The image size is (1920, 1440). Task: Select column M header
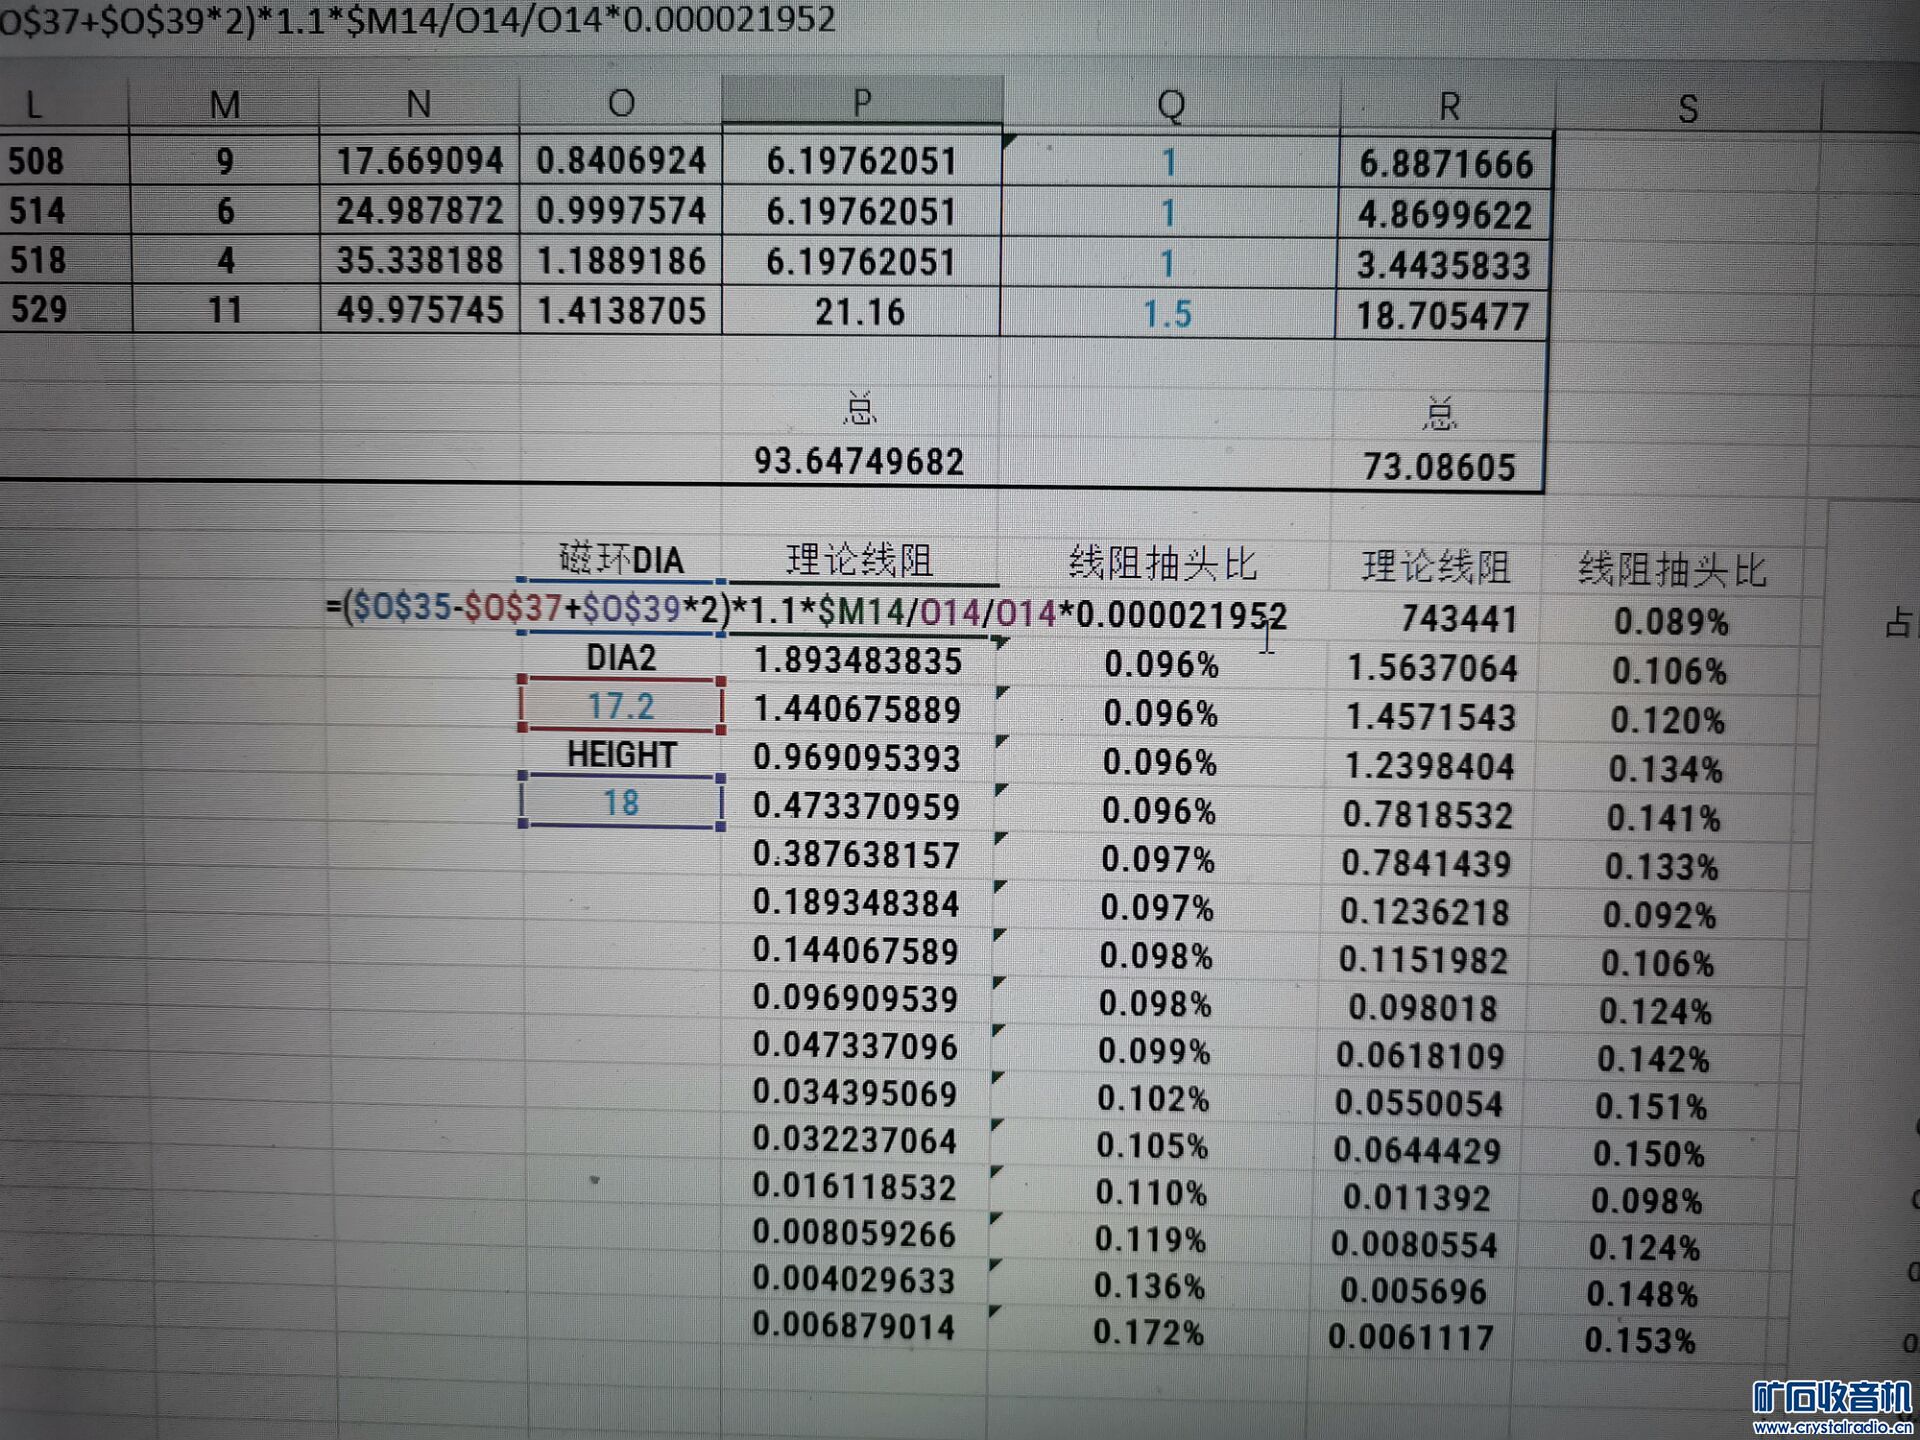pos(225,105)
